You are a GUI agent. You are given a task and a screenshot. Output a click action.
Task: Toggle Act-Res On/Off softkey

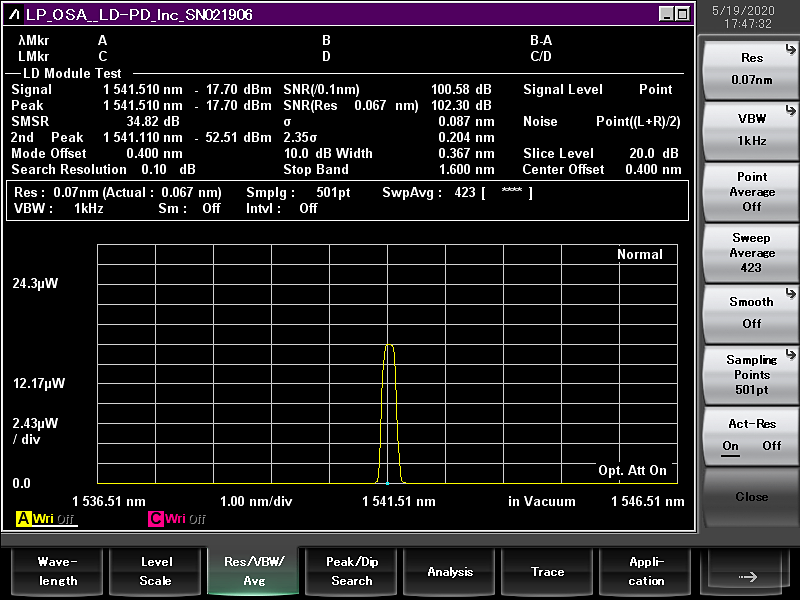point(751,435)
